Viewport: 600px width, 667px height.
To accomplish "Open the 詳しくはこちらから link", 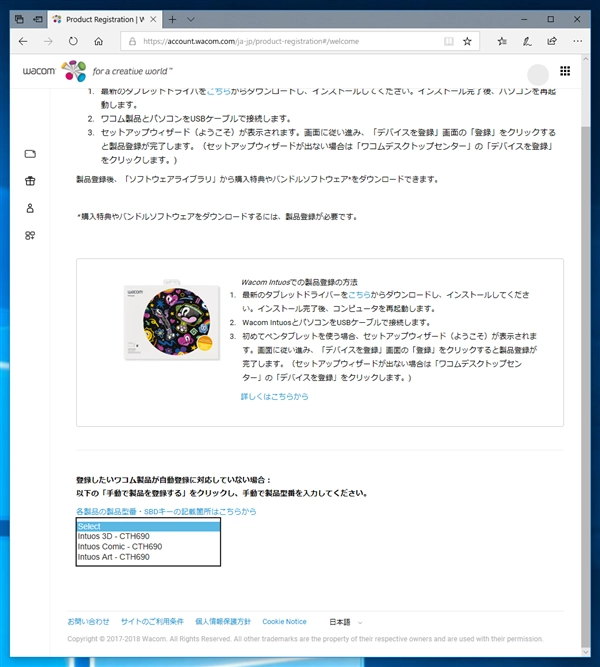I will click(274, 396).
